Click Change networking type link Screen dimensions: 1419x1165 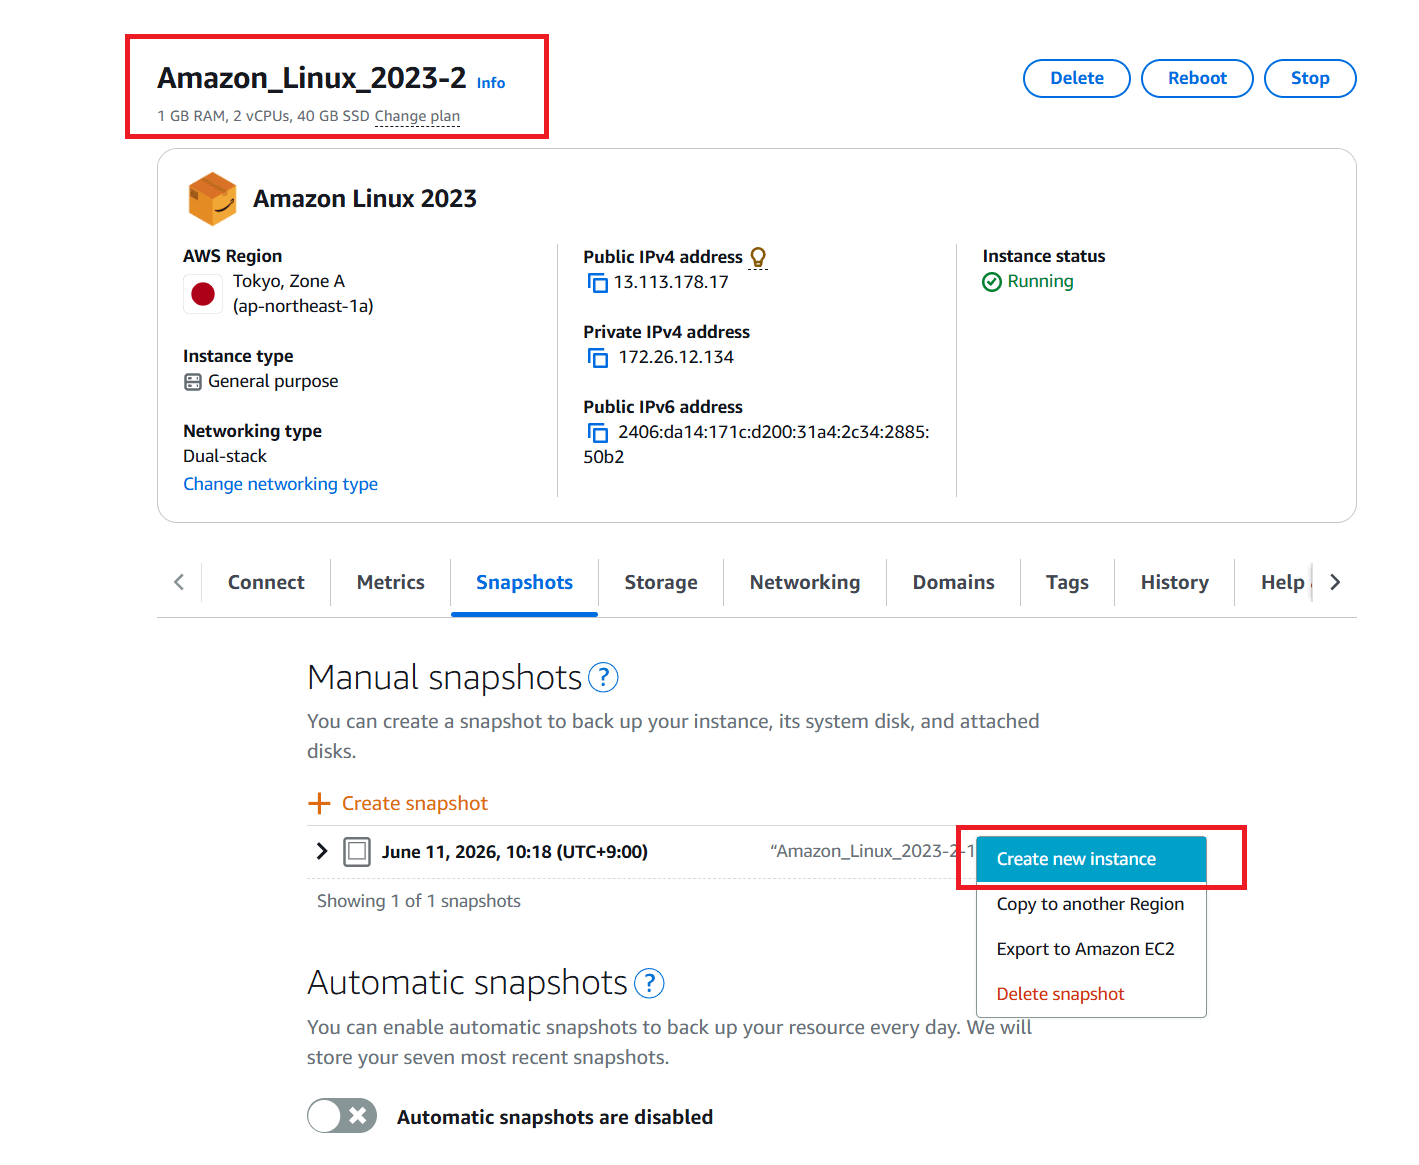[280, 484]
